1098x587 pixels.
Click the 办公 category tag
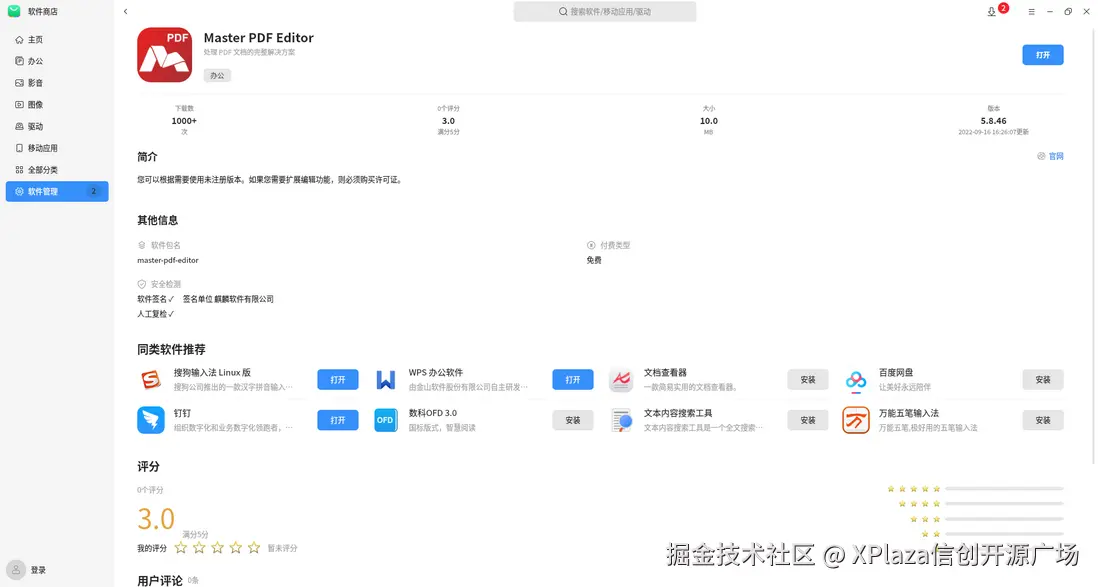(x=218, y=76)
